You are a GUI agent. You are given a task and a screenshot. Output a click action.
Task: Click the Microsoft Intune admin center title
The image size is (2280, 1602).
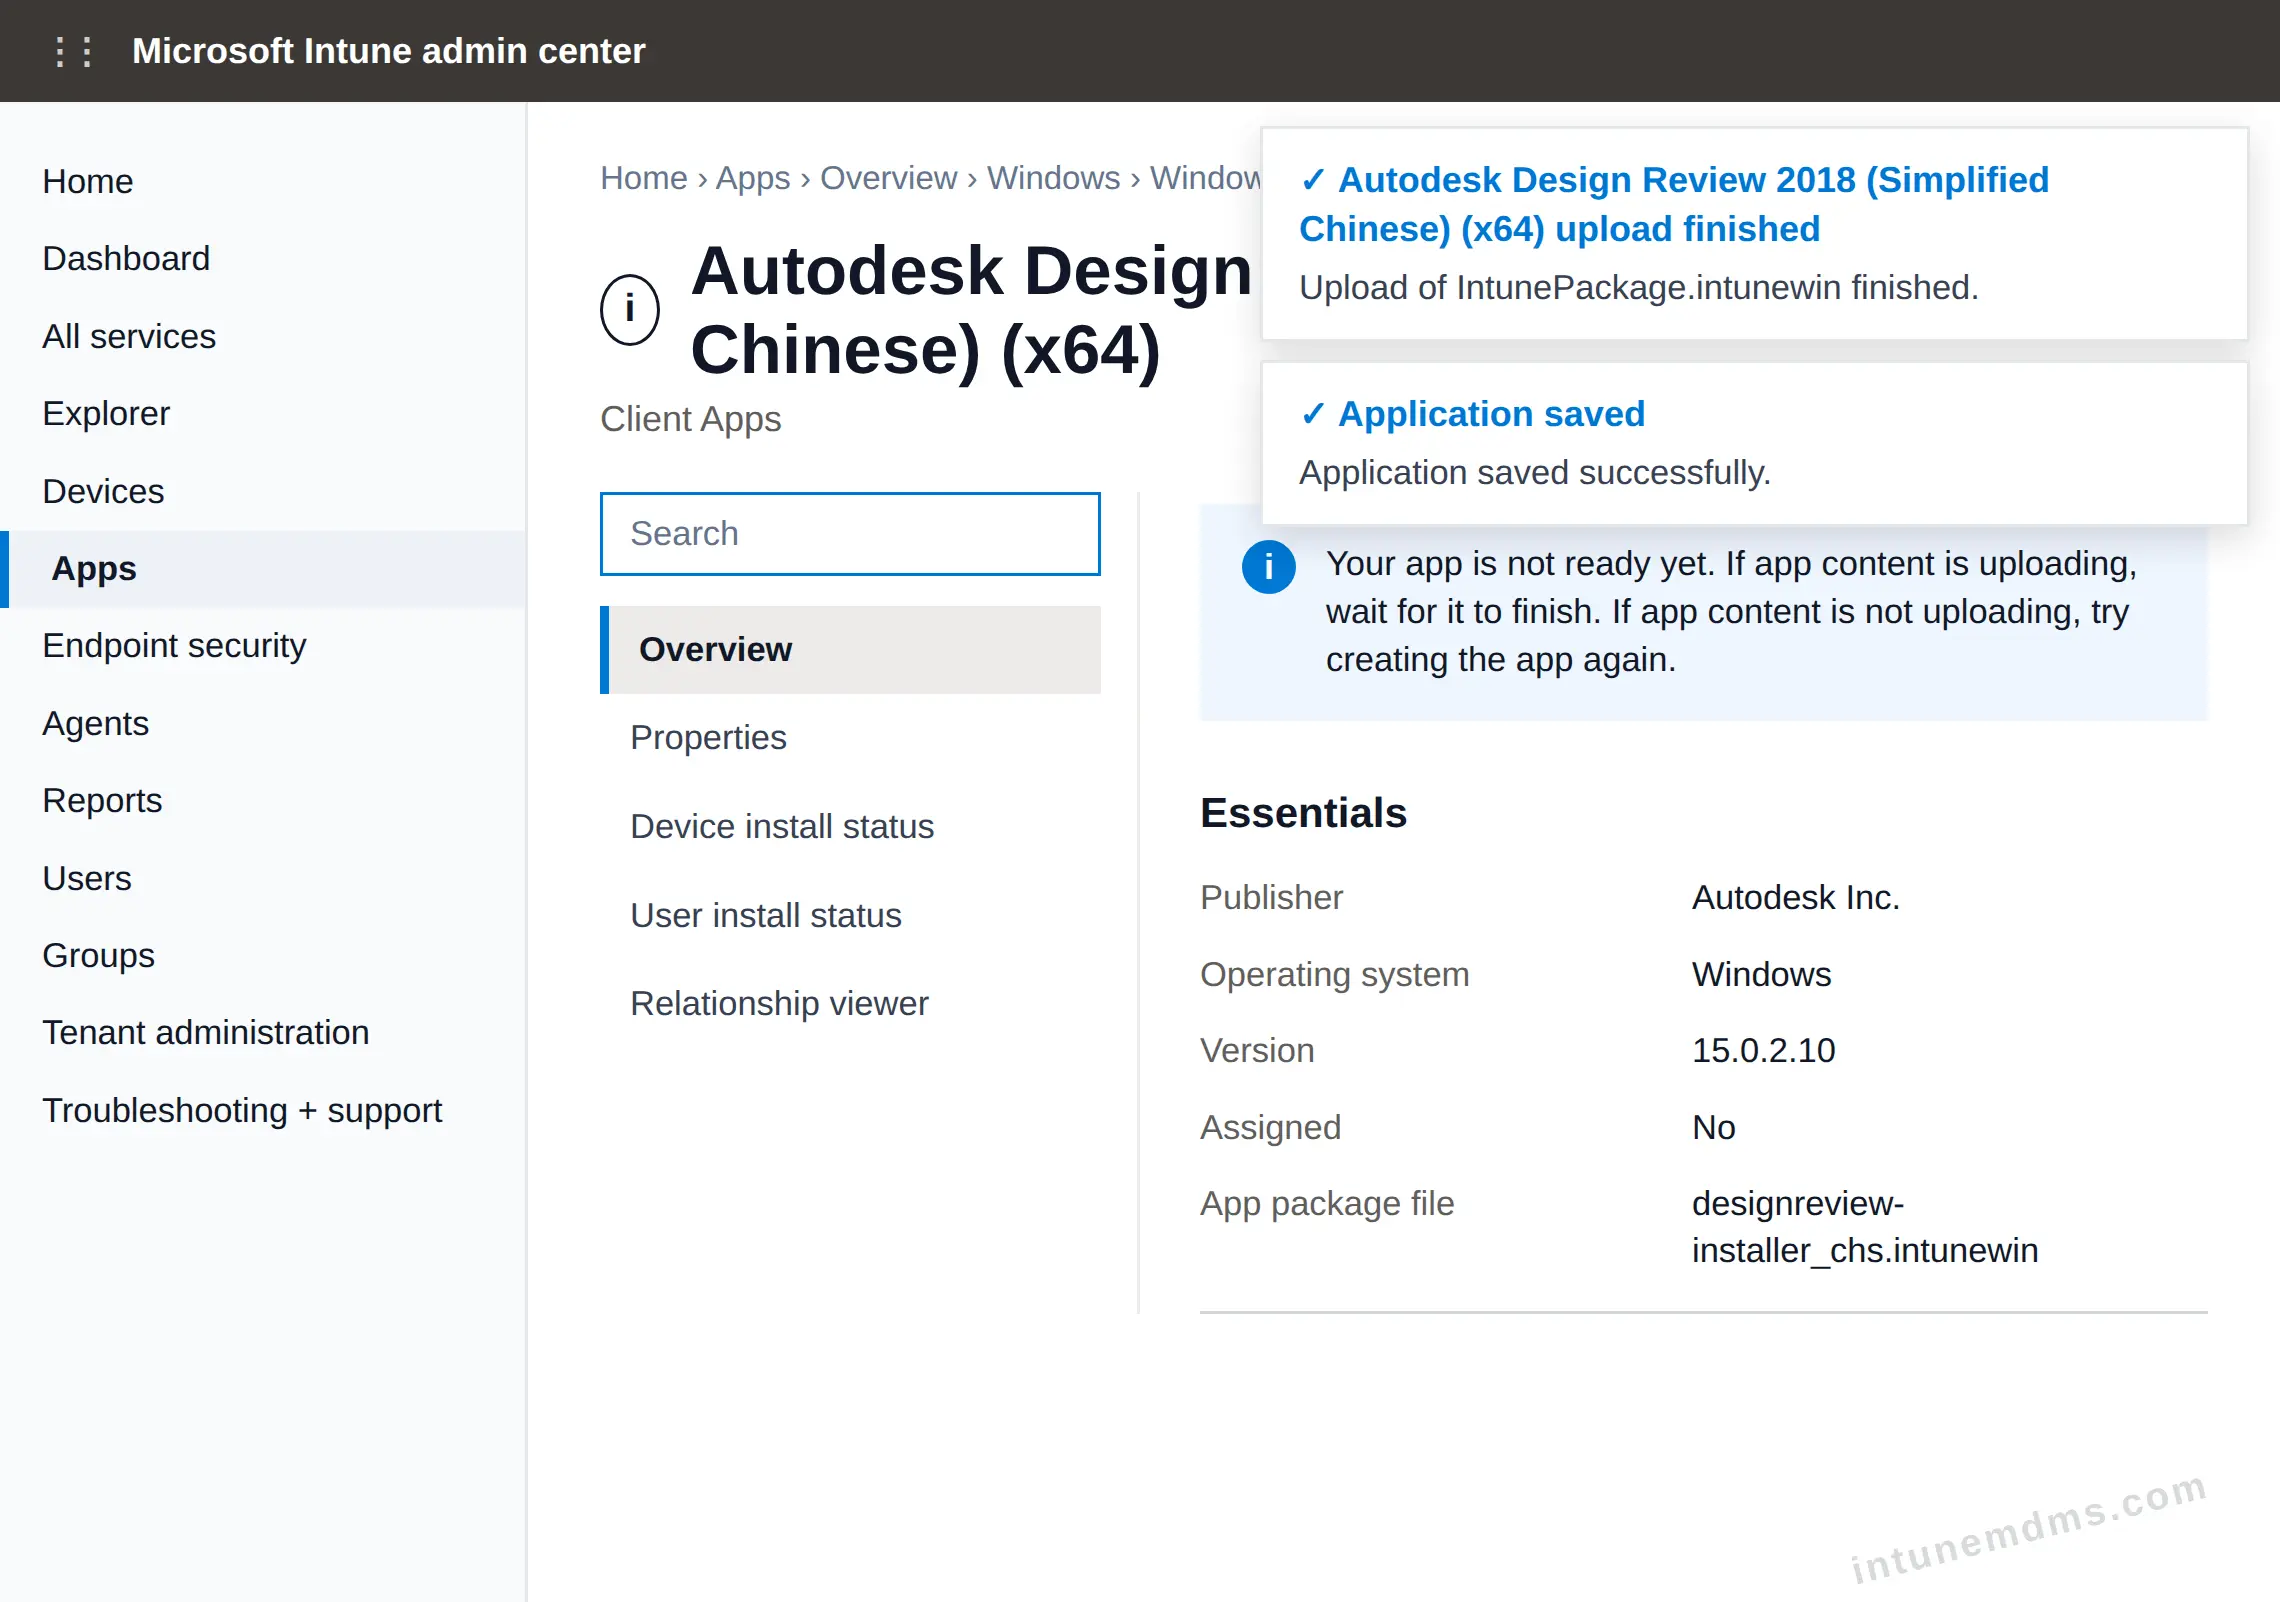[x=388, y=51]
